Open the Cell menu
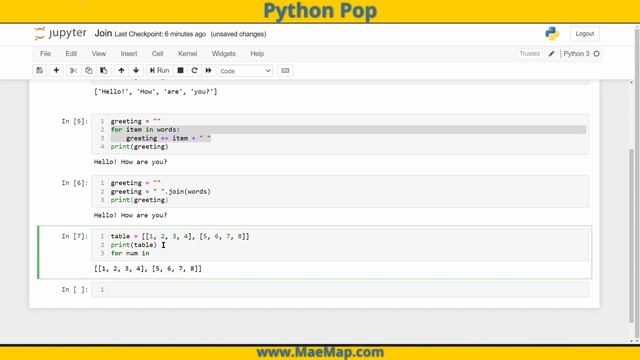This screenshot has width=640, height=360. point(158,53)
